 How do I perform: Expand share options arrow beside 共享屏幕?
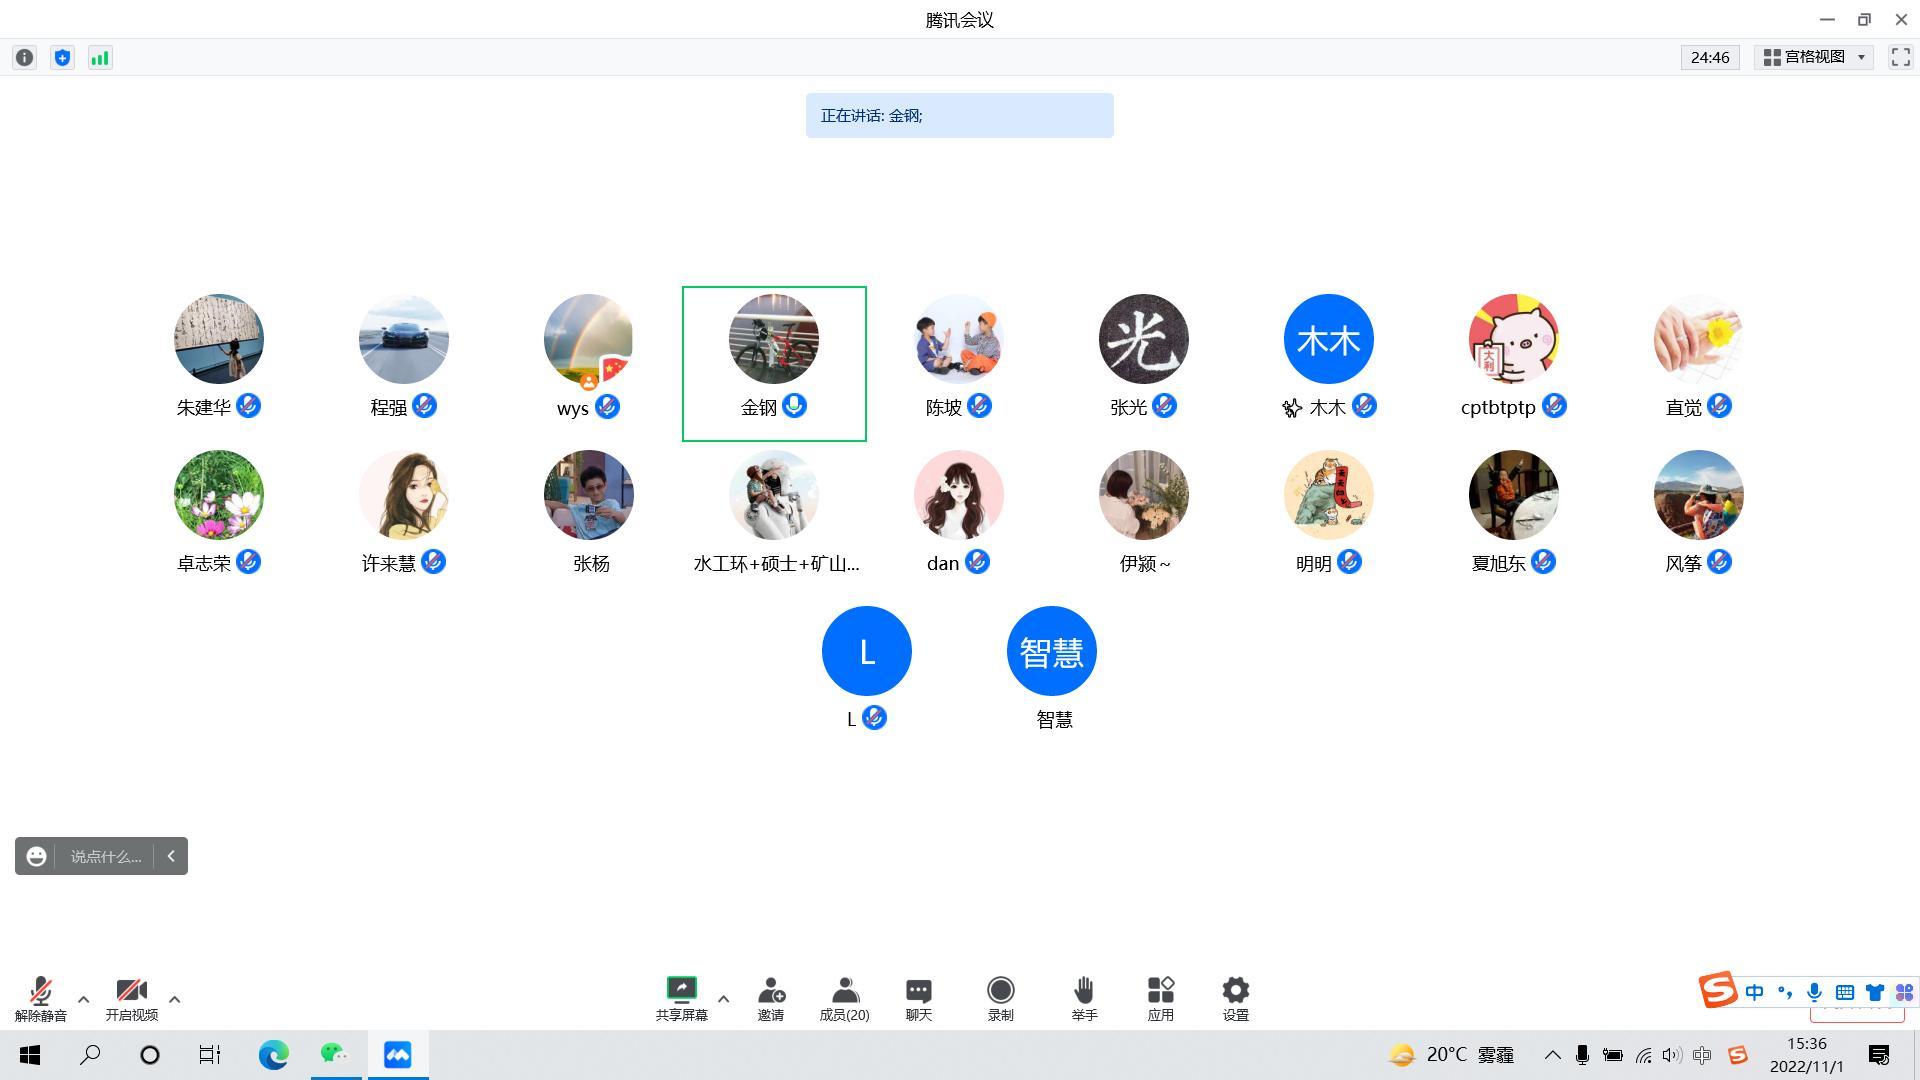723,999
